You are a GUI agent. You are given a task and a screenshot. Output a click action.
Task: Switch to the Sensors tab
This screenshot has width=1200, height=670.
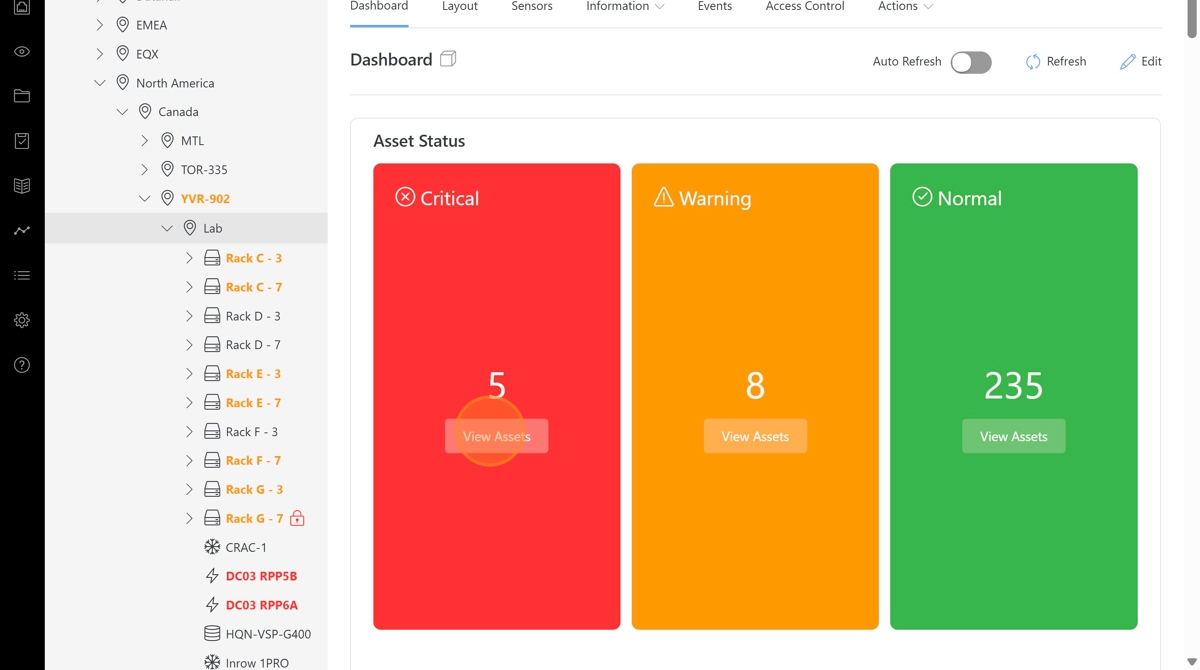pos(532,7)
